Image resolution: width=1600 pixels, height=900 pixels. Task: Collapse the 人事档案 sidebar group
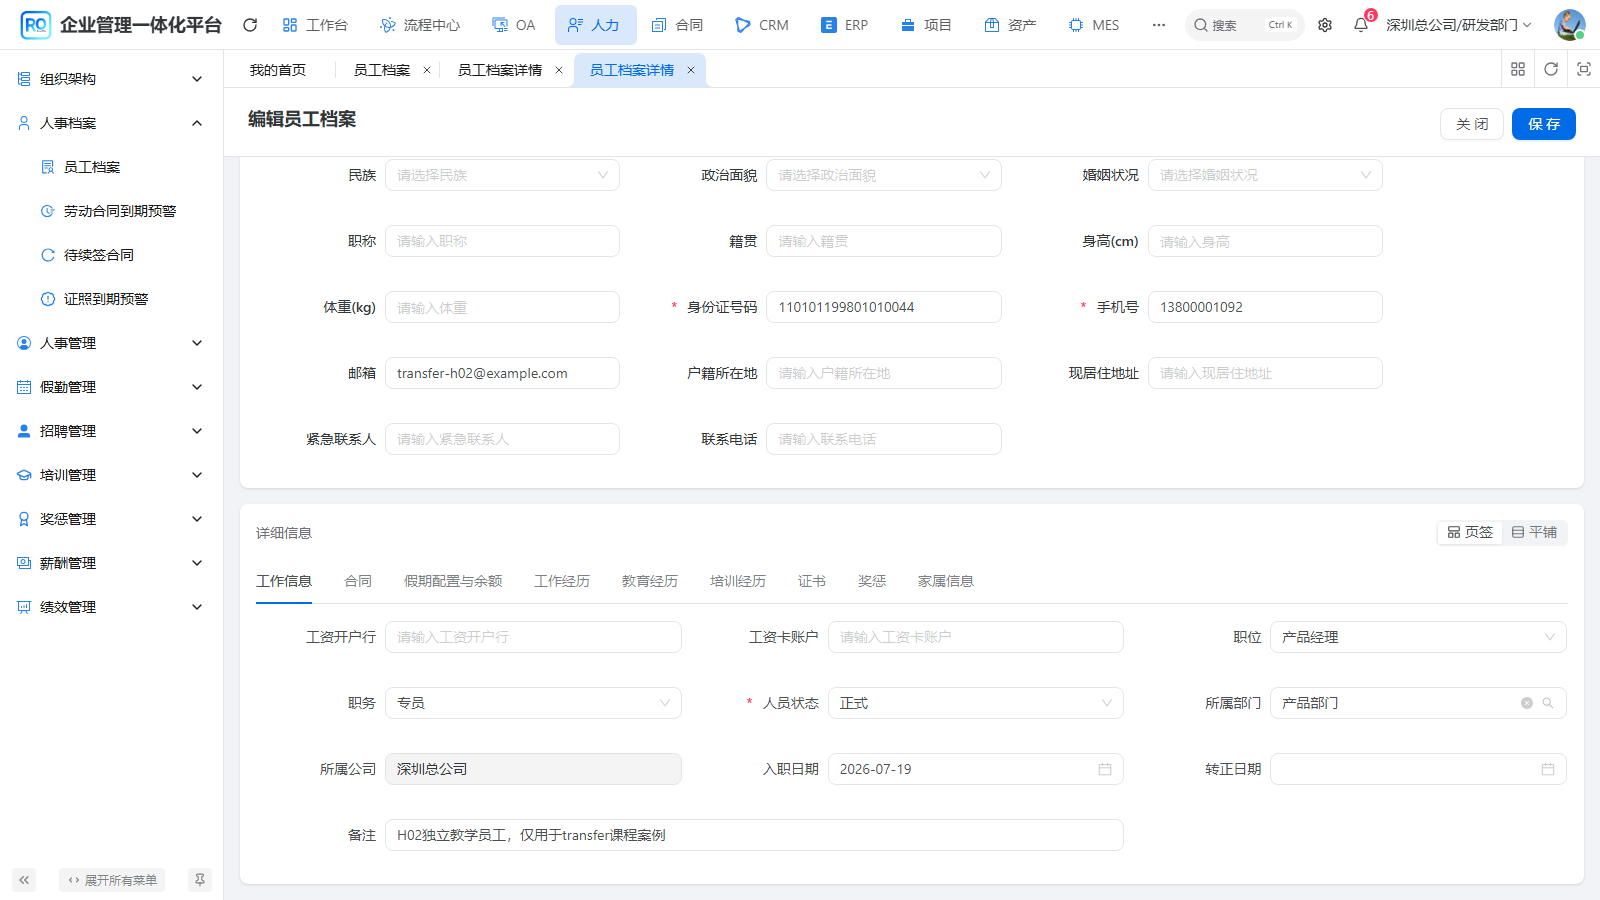(111, 123)
